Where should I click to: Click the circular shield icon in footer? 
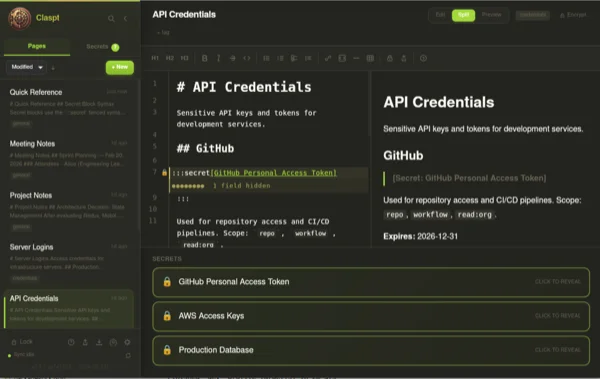pyautogui.click(x=113, y=342)
